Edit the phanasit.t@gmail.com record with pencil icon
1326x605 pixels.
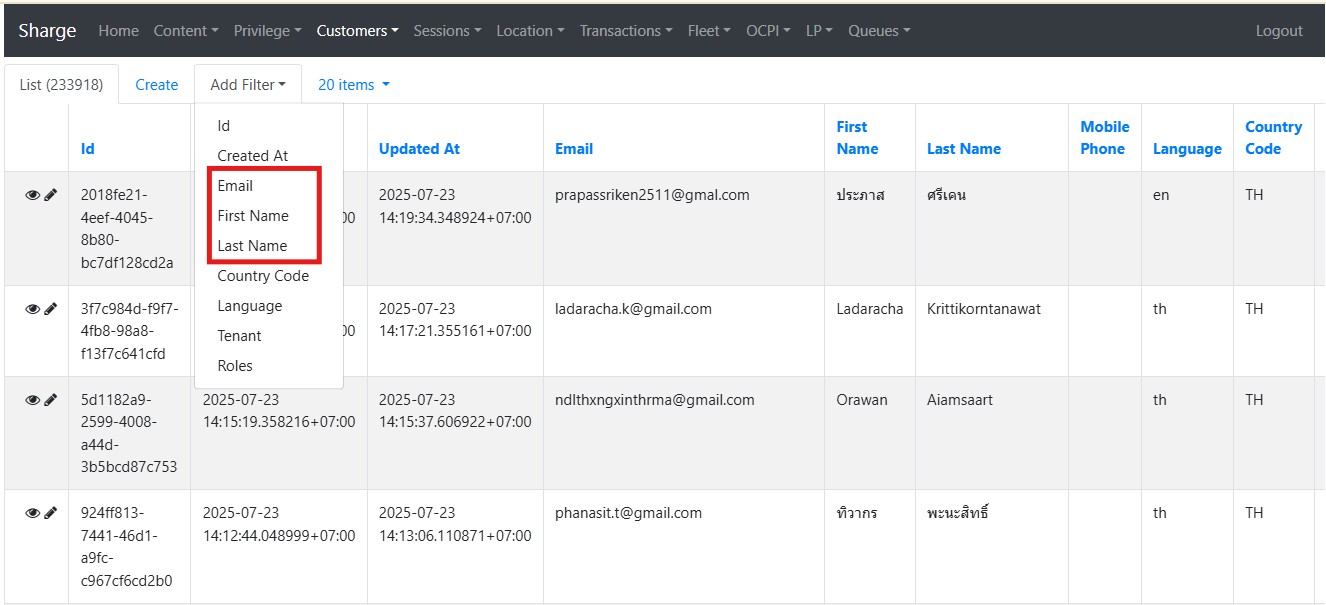pyautogui.click(x=51, y=513)
